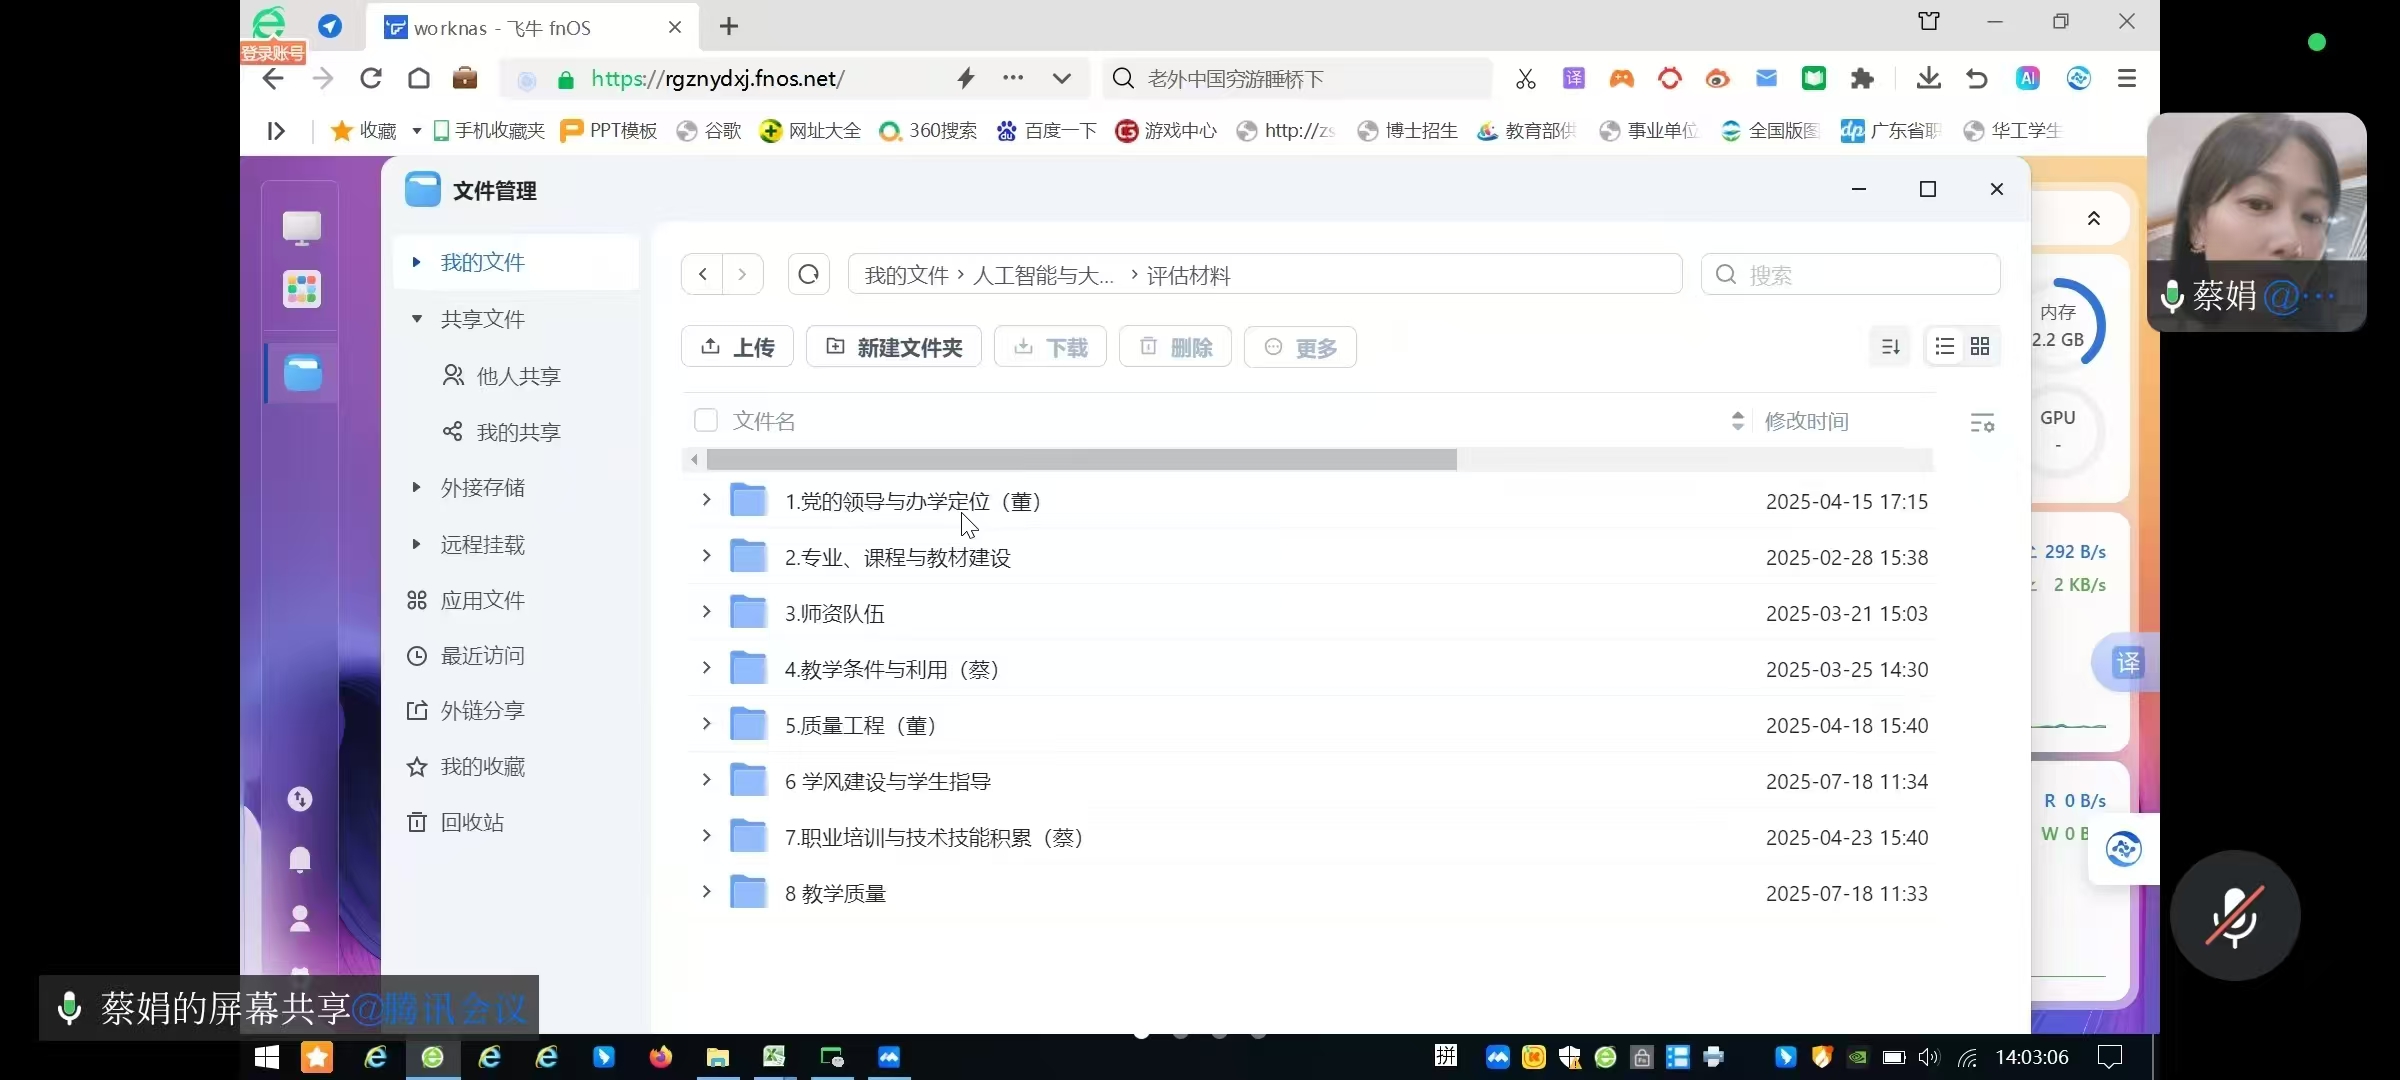Go back with the file manager back arrow

(x=703, y=274)
